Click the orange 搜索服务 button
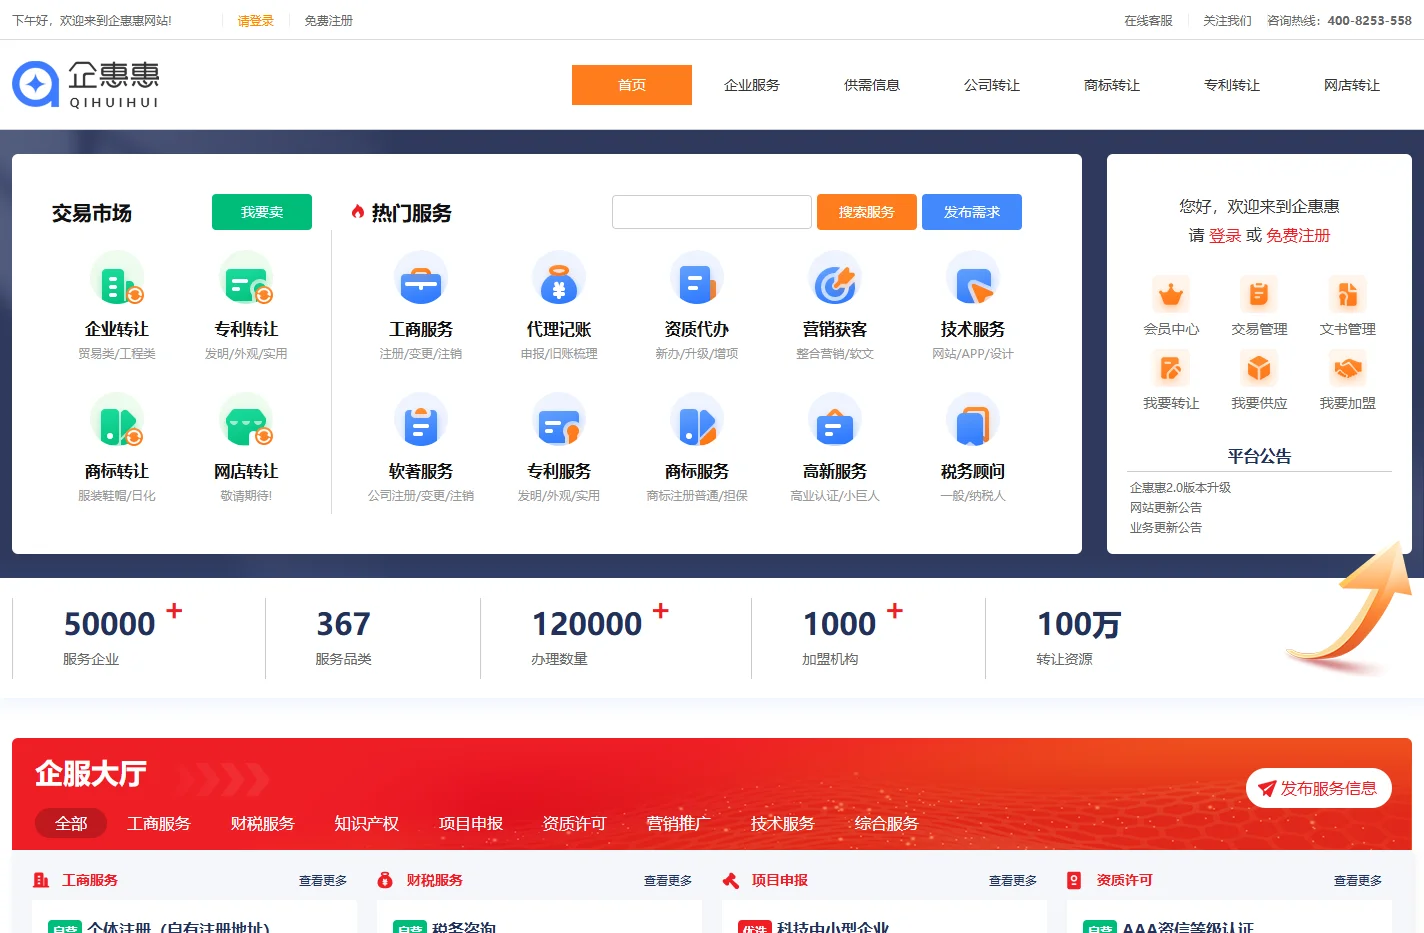The image size is (1424, 933). click(x=867, y=212)
